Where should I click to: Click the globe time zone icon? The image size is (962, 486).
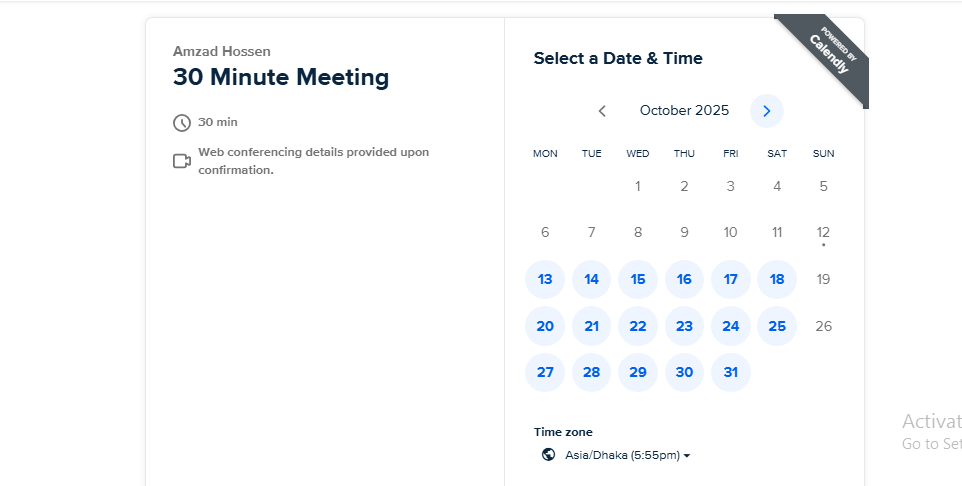coord(548,455)
